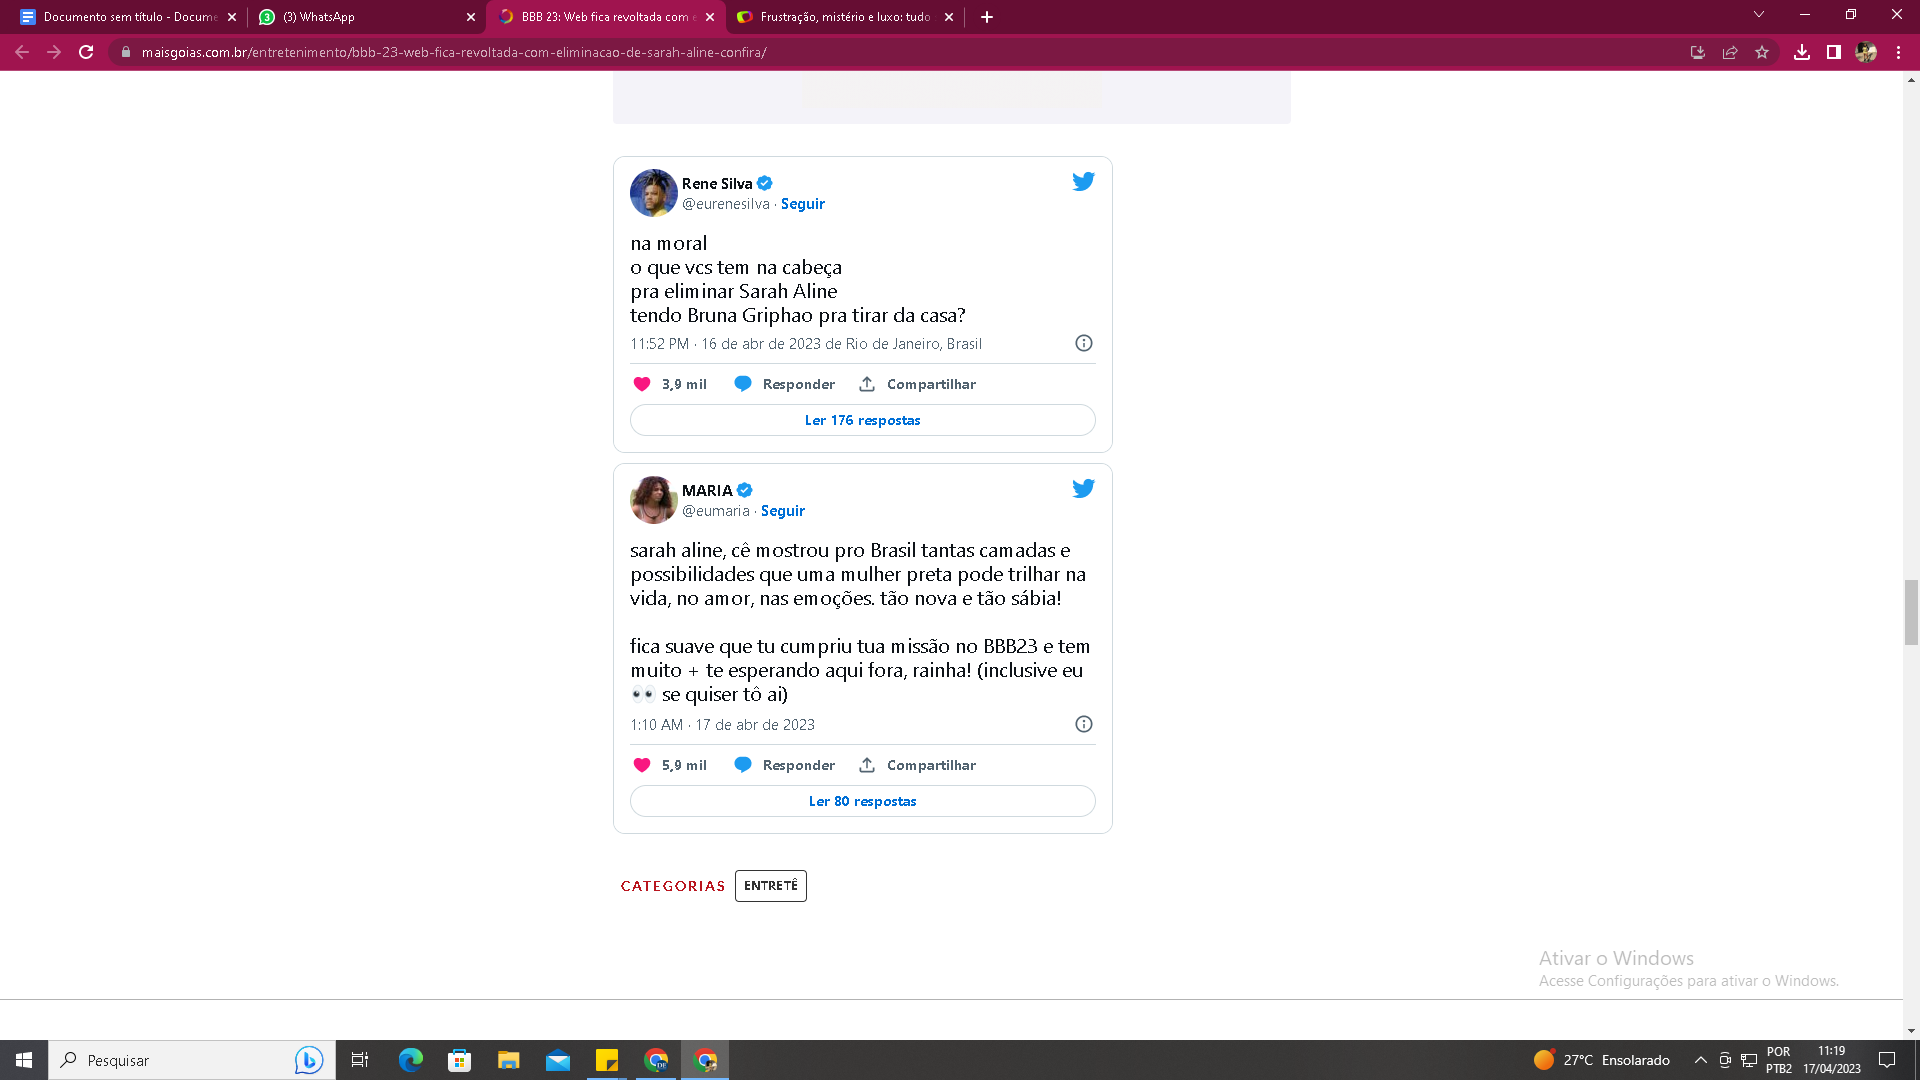Click the Twitter bird icon on MARIA's tweet

coord(1083,488)
